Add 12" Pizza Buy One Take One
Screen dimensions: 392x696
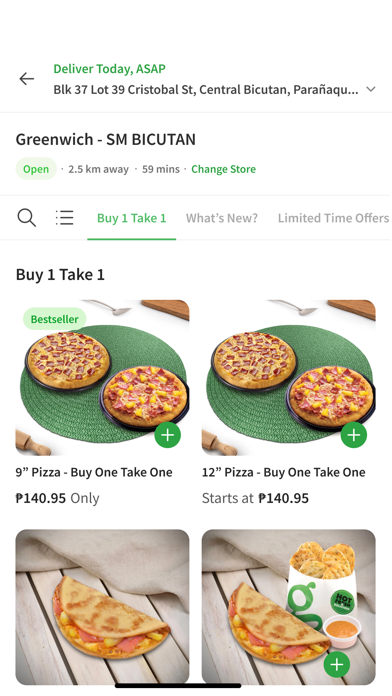[353, 435]
